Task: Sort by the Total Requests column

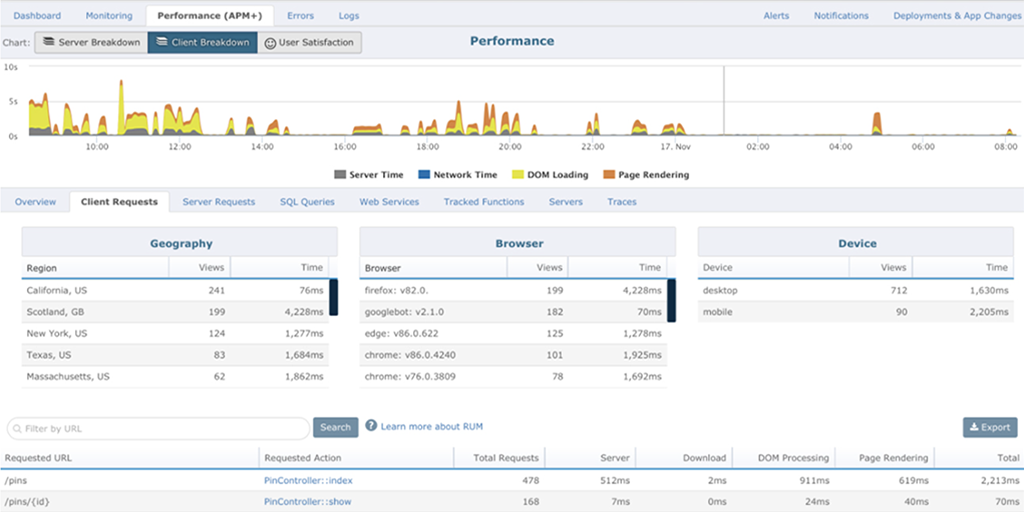Action: pyautogui.click(x=500, y=458)
